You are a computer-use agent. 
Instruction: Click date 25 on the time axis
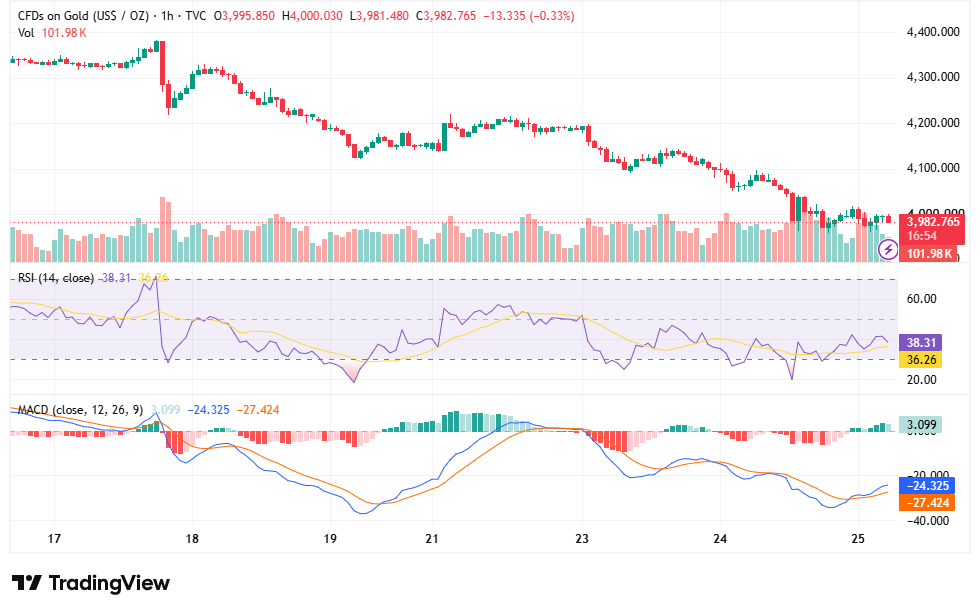(858, 539)
